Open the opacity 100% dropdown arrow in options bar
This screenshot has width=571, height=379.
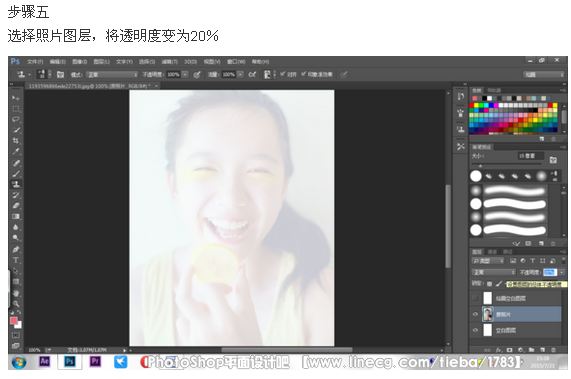[x=185, y=74]
